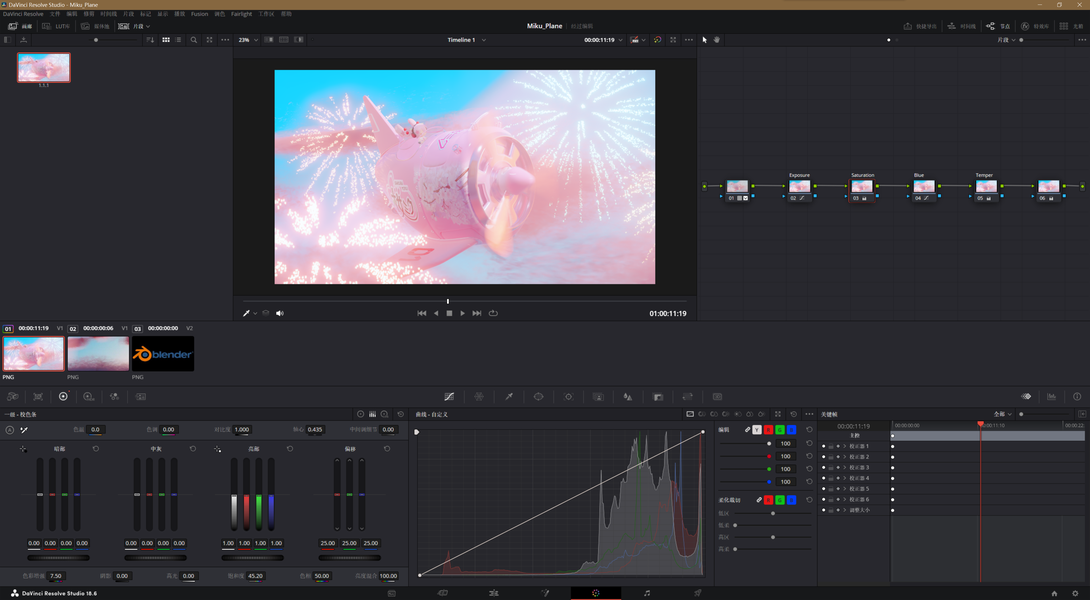Image resolution: width=1090 pixels, height=600 pixels.
Task: Open the LUT库 panel
Action: click(x=56, y=26)
